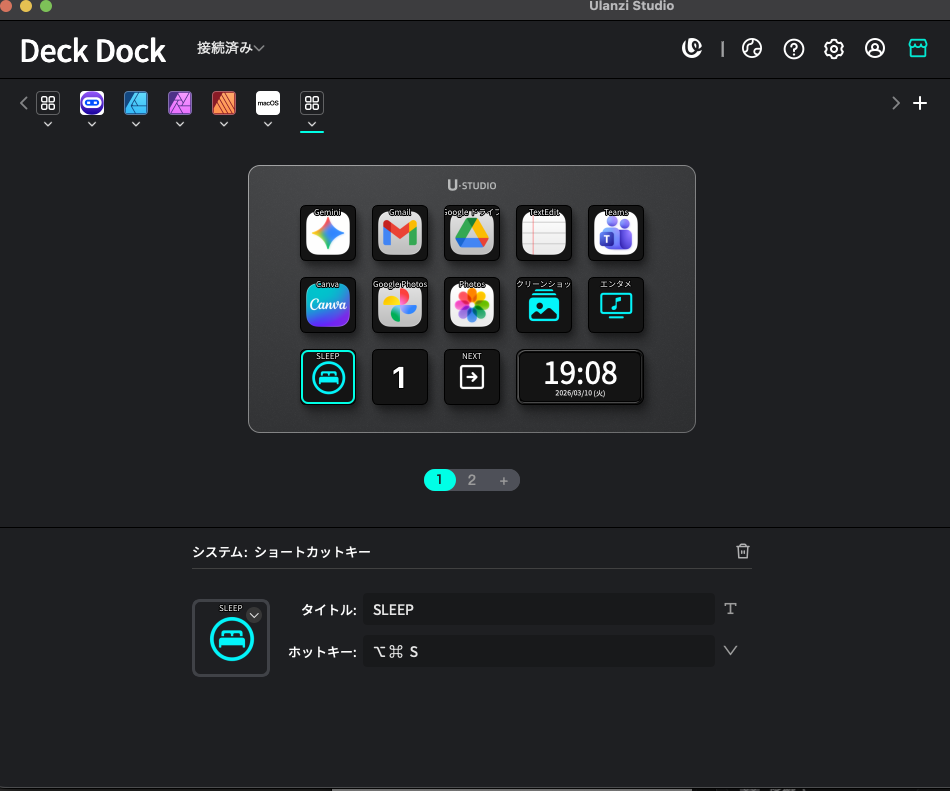
Task: Select the NEXT page key
Action: click(x=471, y=377)
